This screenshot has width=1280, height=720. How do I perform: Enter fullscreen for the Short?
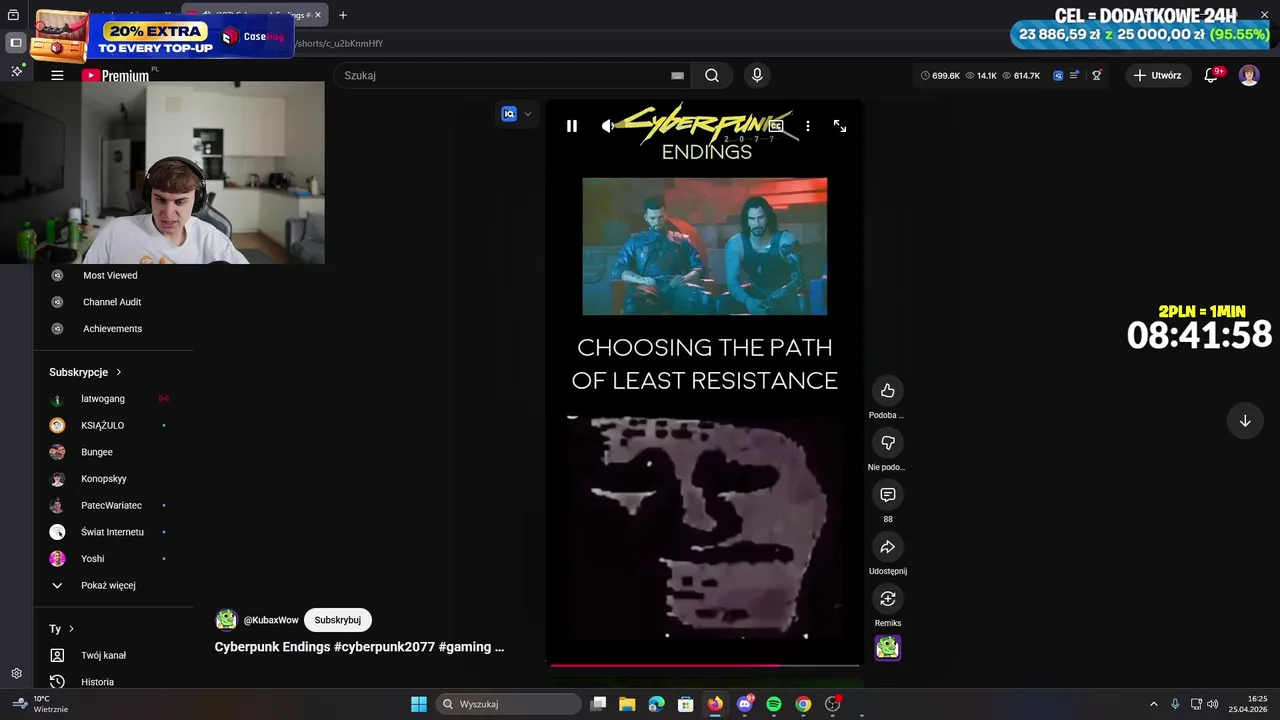pos(840,126)
